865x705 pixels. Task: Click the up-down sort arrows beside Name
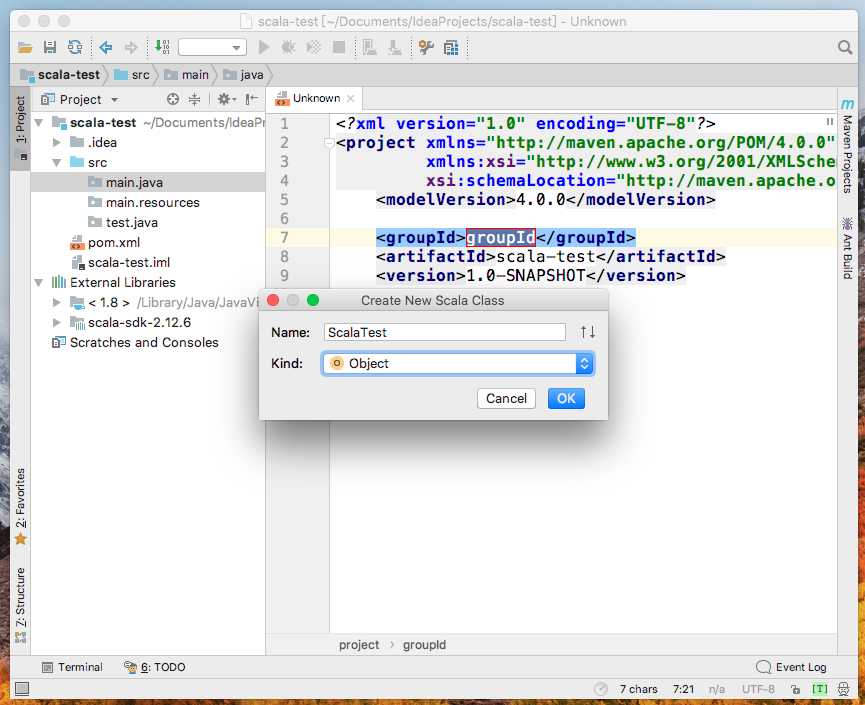(588, 332)
